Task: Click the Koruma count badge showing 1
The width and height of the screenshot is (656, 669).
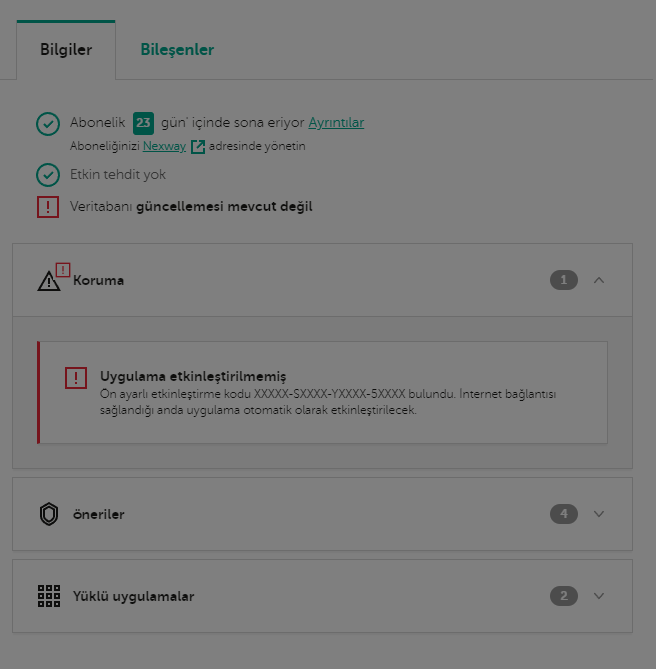Action: pos(564,280)
